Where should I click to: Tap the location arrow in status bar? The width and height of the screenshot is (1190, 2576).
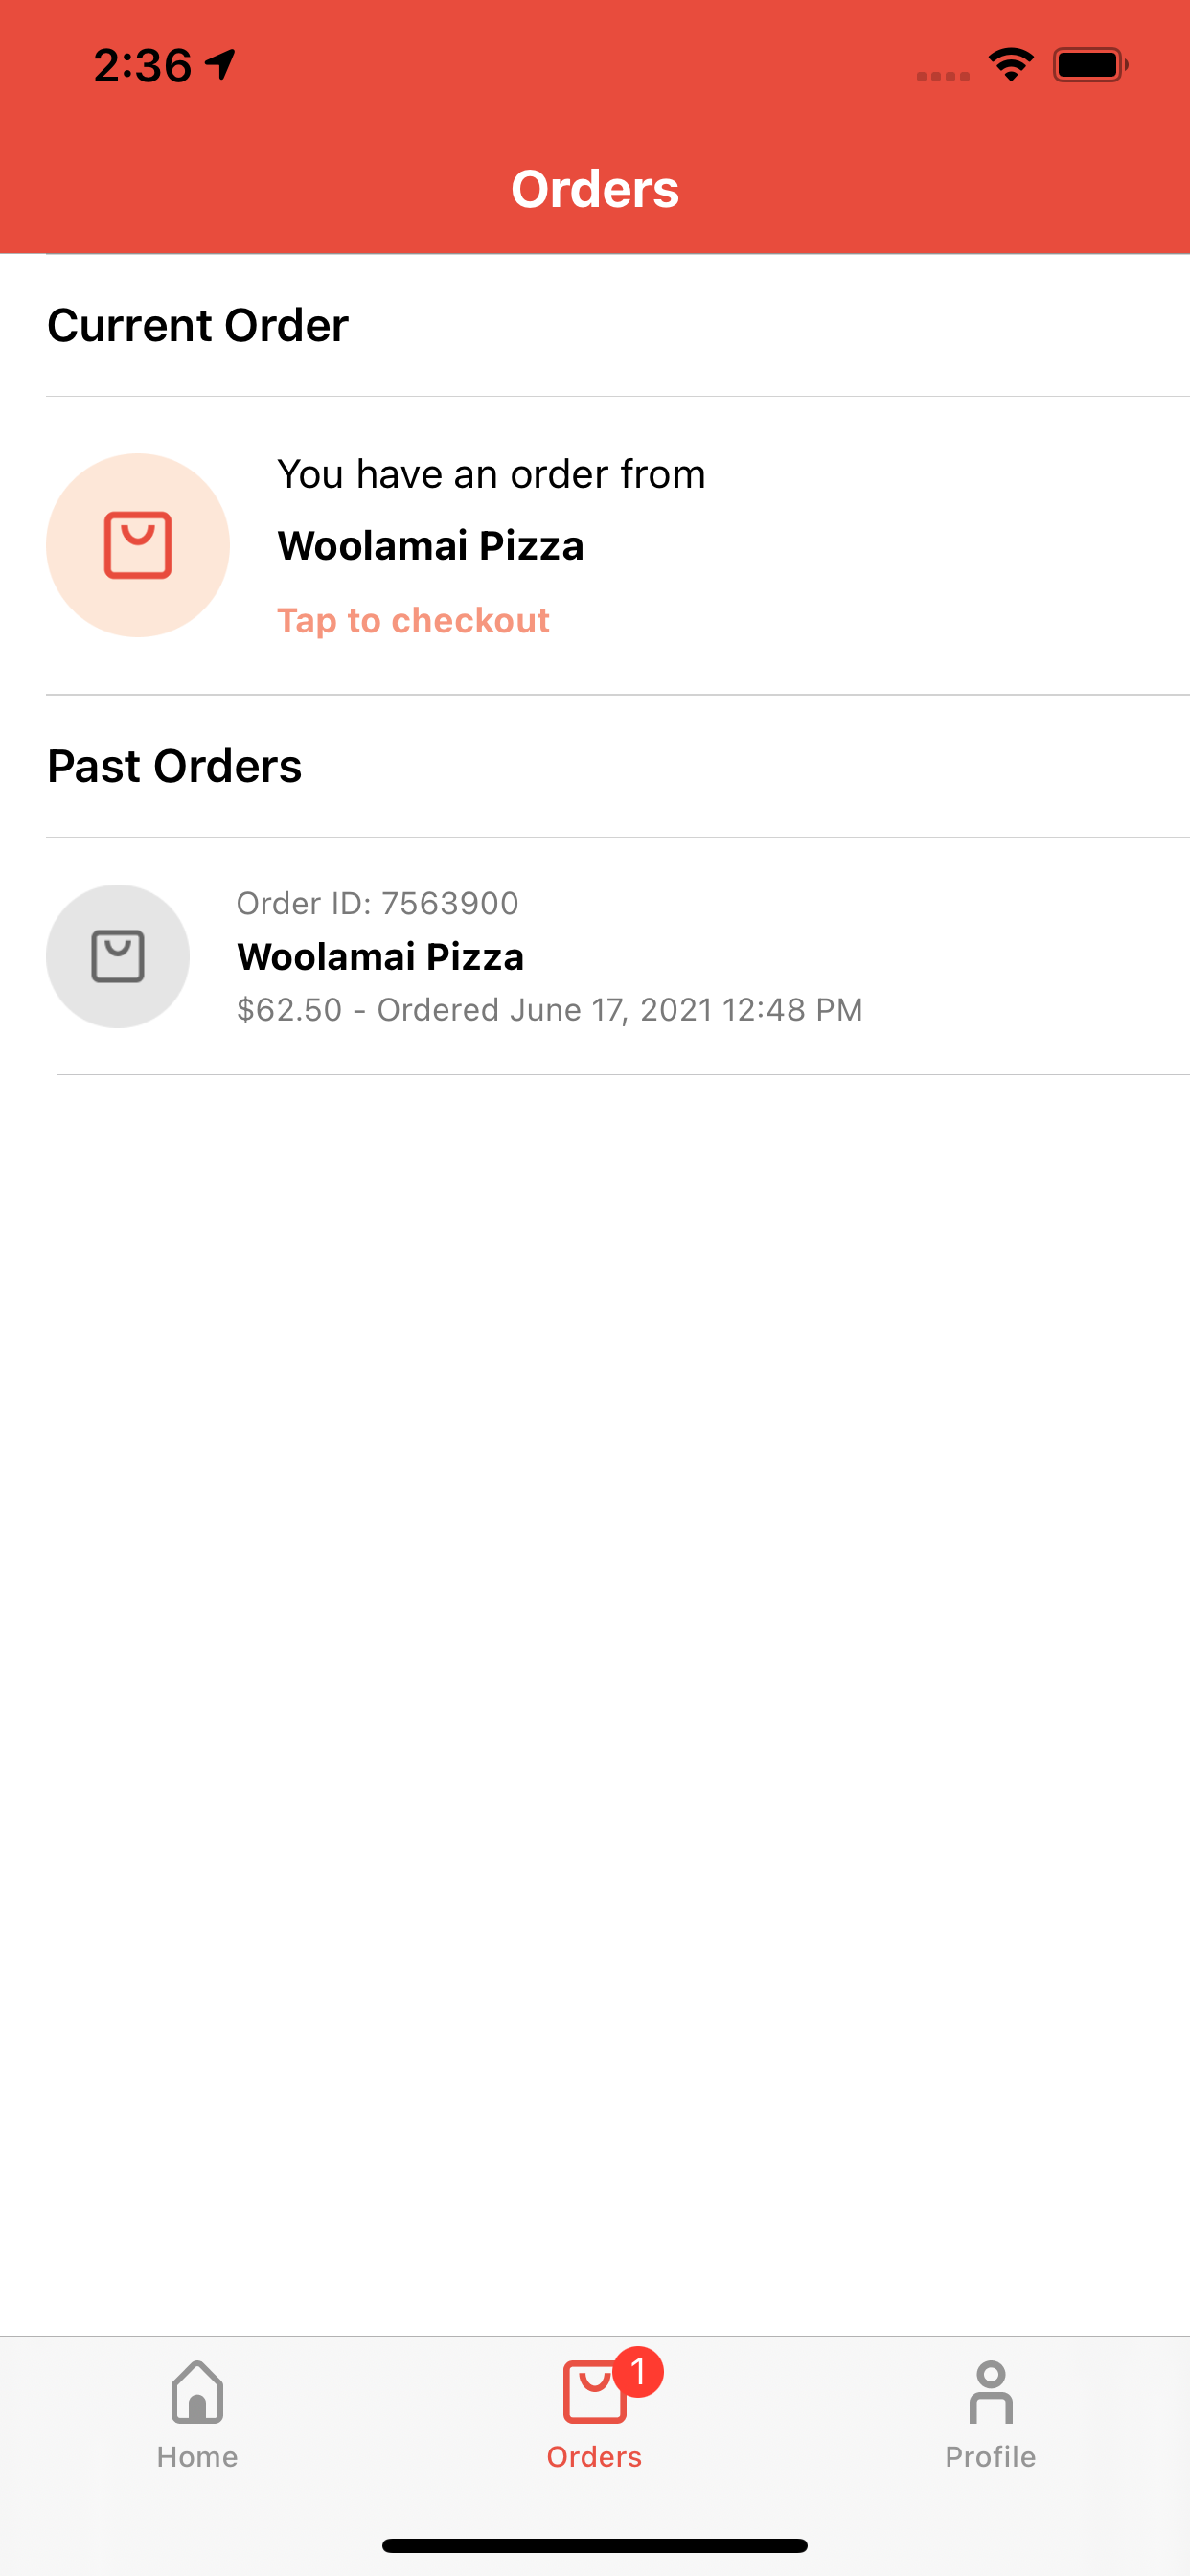pyautogui.click(x=221, y=65)
